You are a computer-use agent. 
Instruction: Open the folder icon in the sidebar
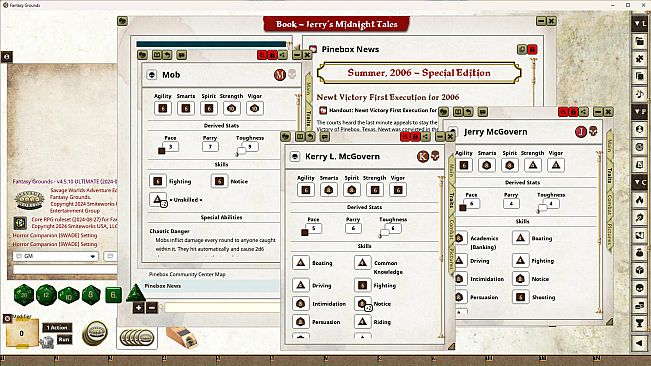639,41
